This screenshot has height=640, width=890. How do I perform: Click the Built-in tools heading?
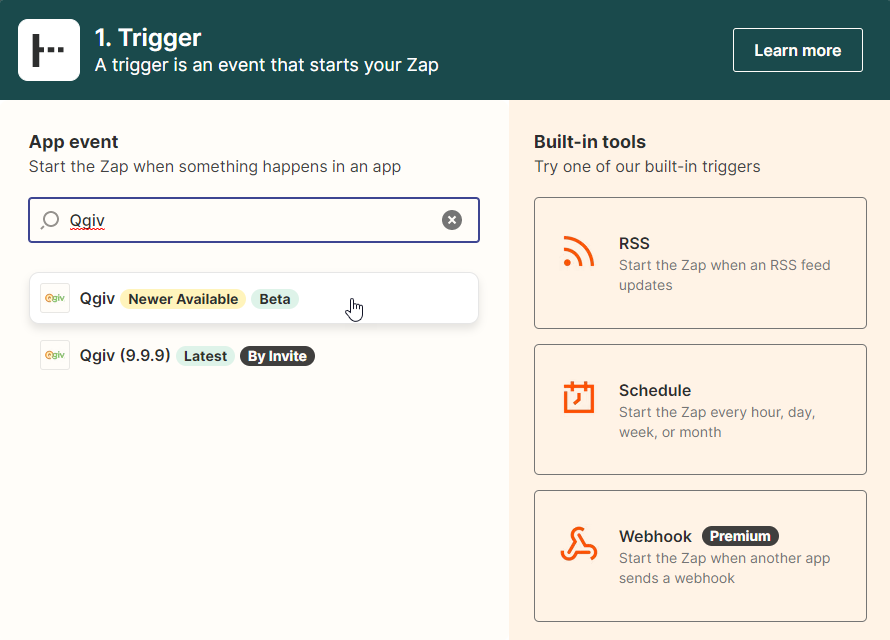(590, 142)
